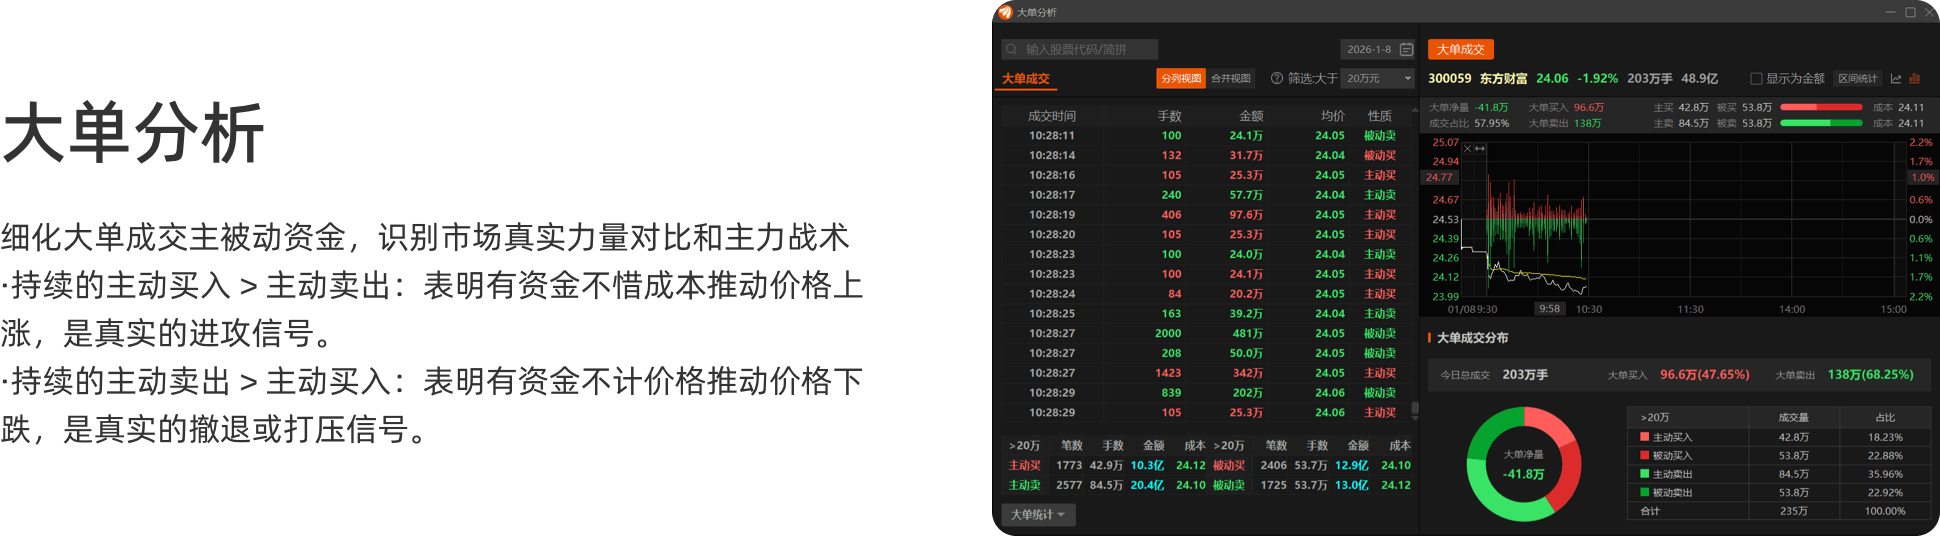Image resolution: width=1940 pixels, height=536 pixels.
Task: Click the orange bar chart icon
Action: [x=1915, y=78]
